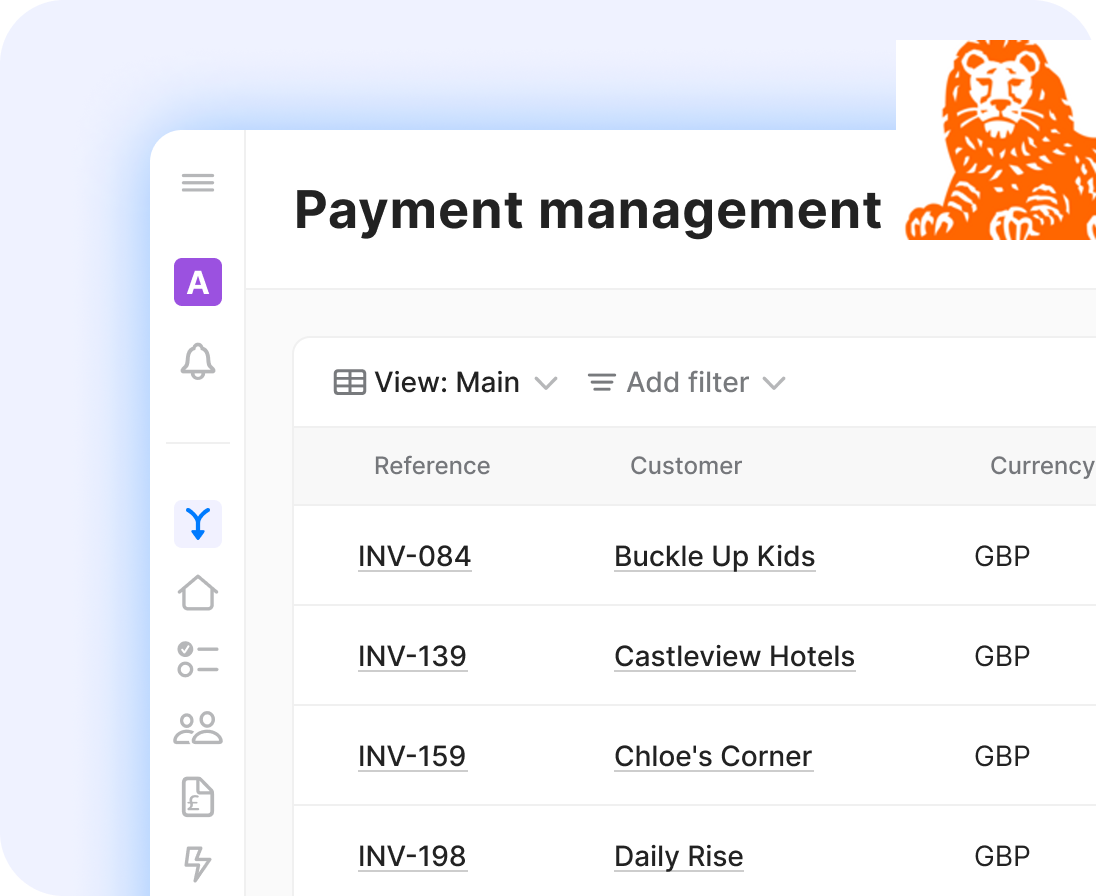Select the blue merge arrow sidebar icon
This screenshot has height=896, width=1096.
click(198, 524)
